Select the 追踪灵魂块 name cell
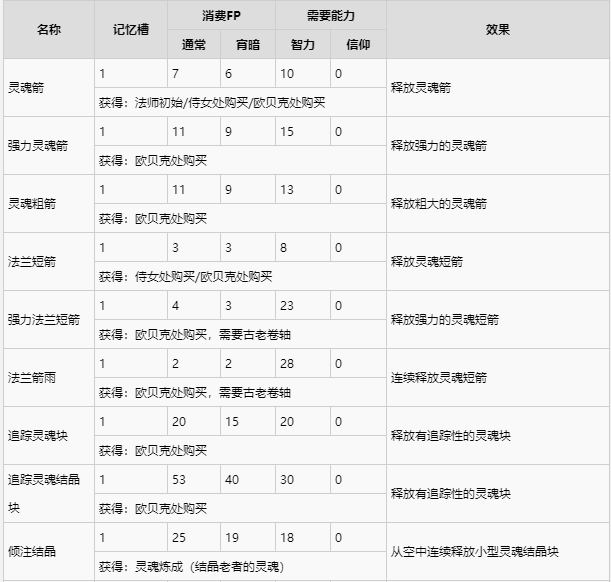The height and width of the screenshot is (582, 611). coord(49,436)
